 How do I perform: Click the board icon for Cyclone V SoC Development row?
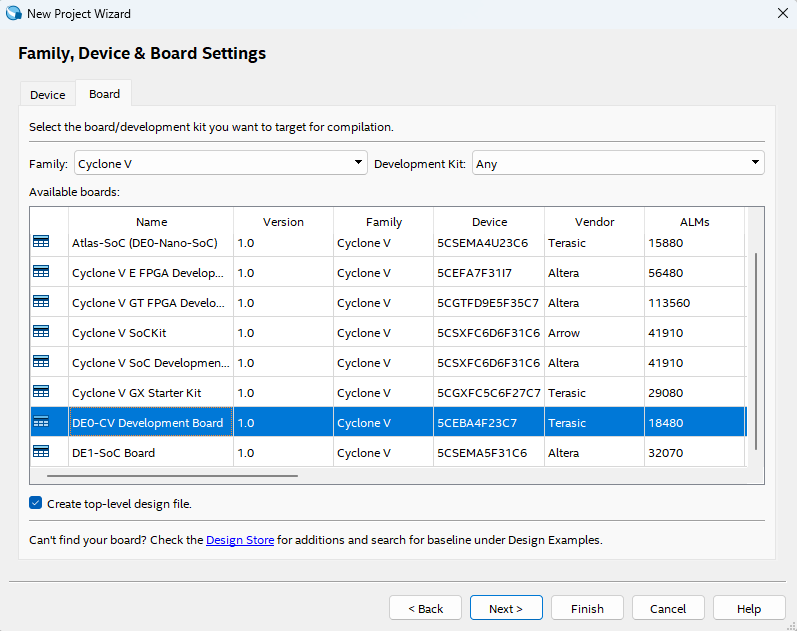tap(41, 362)
